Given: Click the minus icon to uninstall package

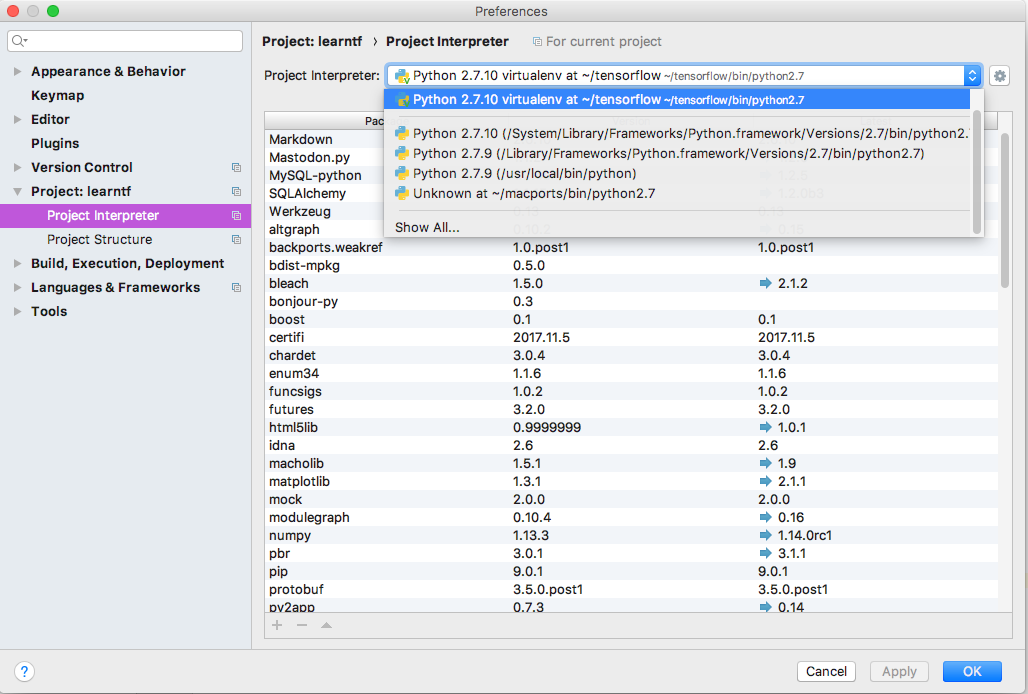Looking at the screenshot, I should pos(302,625).
